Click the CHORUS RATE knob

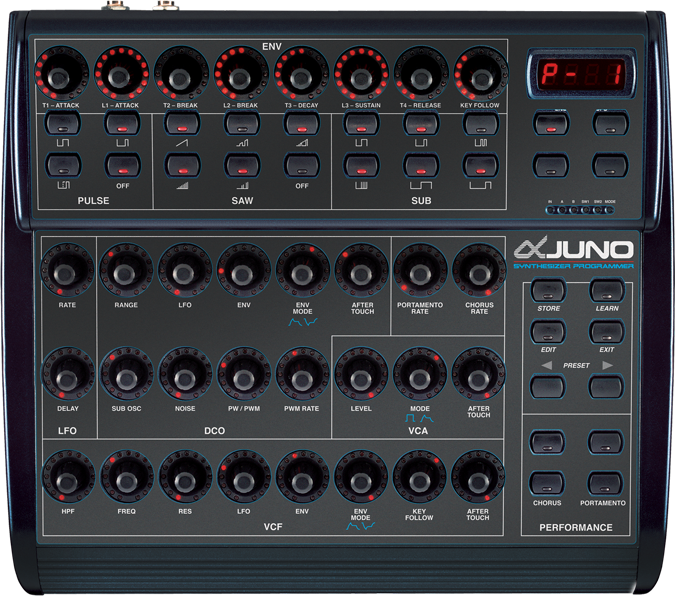479,270
